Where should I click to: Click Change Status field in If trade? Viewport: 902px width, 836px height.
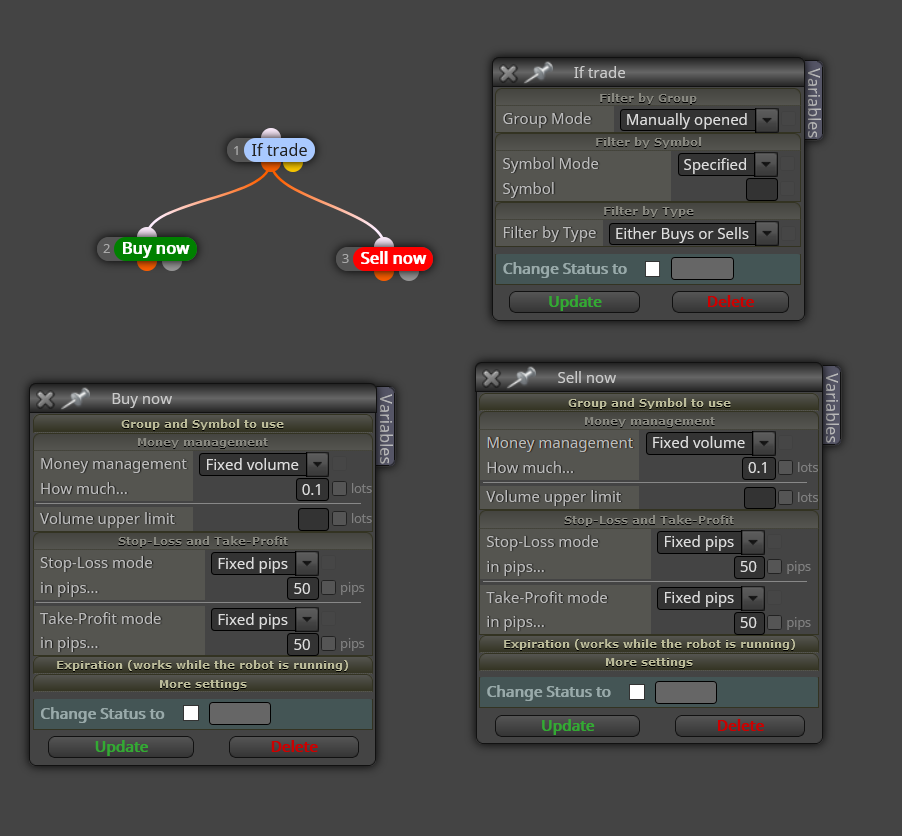pos(702,269)
